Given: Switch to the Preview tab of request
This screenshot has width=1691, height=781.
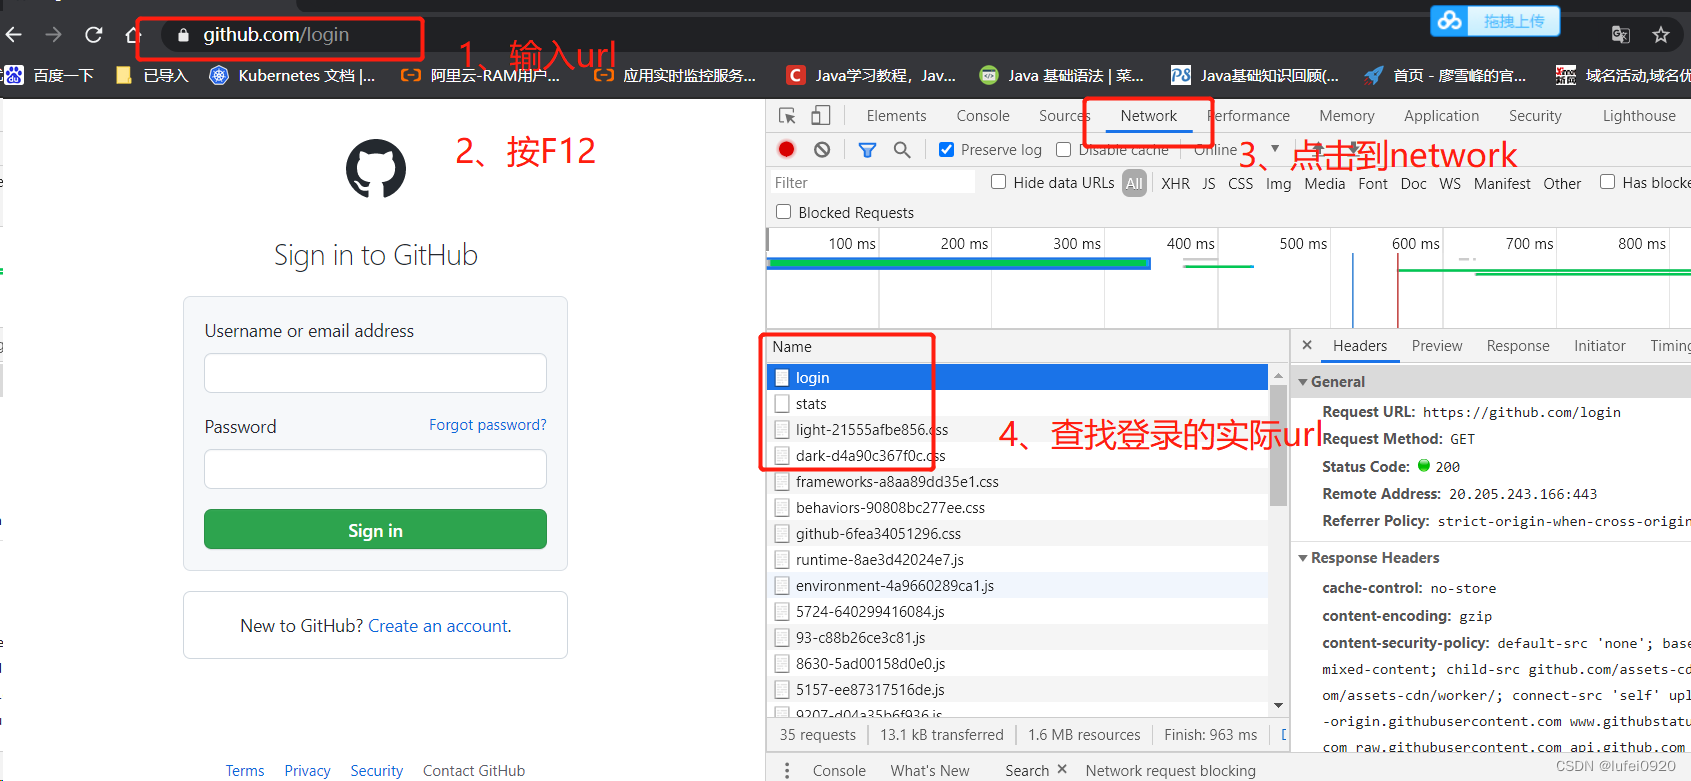Looking at the screenshot, I should 1437,346.
